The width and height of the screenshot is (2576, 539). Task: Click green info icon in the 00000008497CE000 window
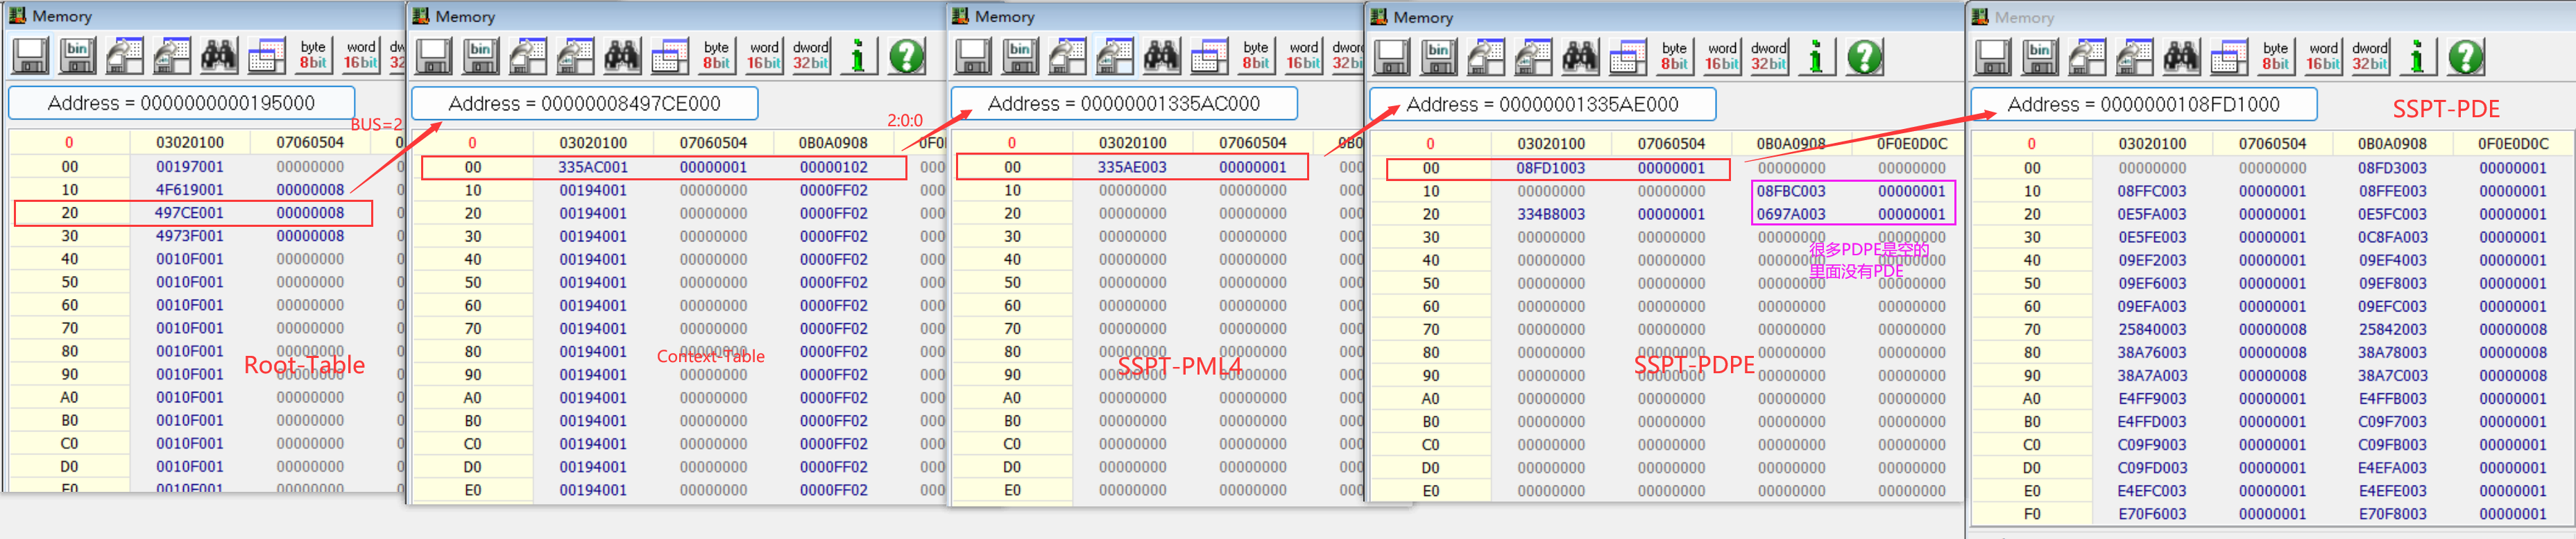click(857, 56)
